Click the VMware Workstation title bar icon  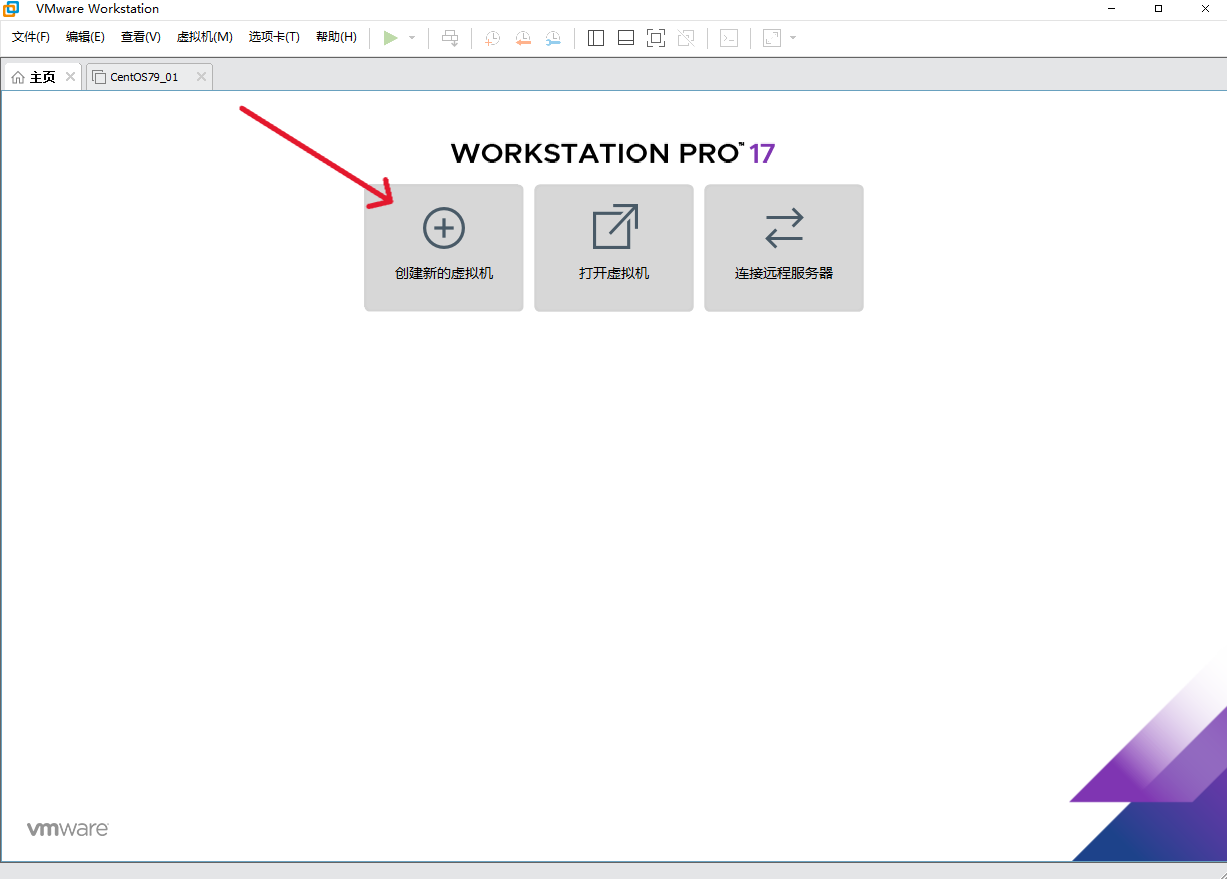11,9
